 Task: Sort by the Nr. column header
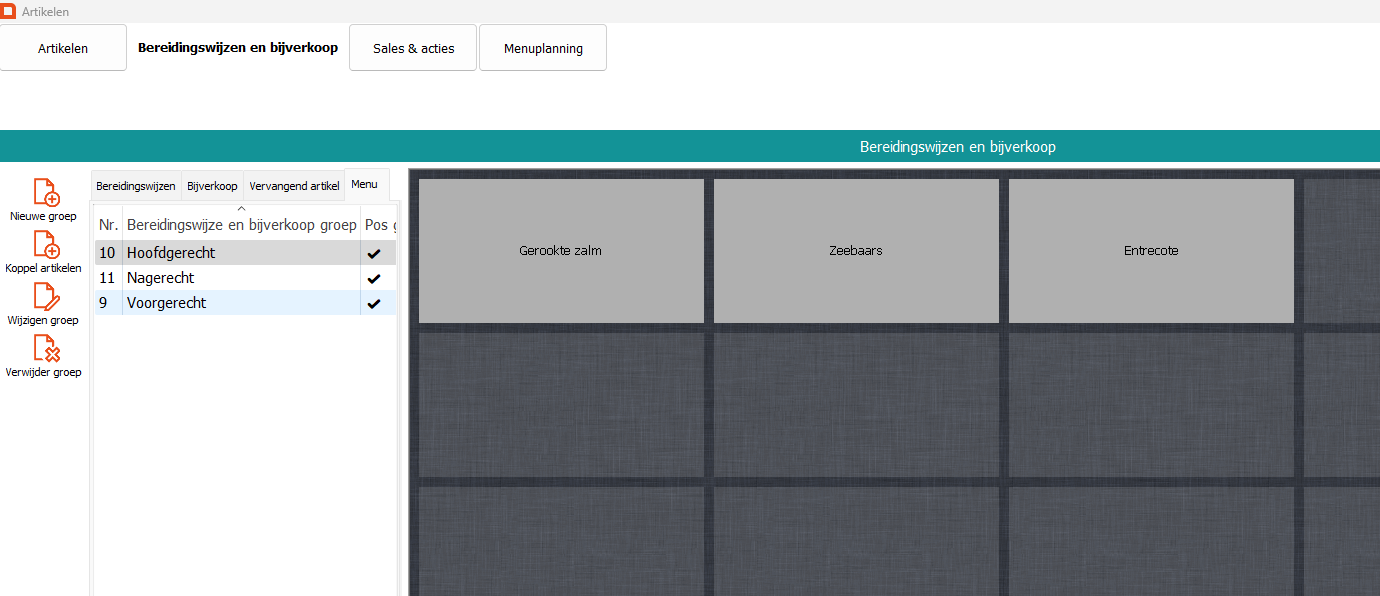tap(108, 226)
